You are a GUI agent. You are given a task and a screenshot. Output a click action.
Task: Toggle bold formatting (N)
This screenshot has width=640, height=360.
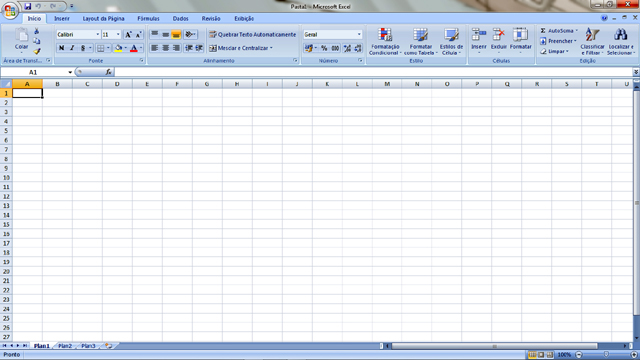[61, 48]
